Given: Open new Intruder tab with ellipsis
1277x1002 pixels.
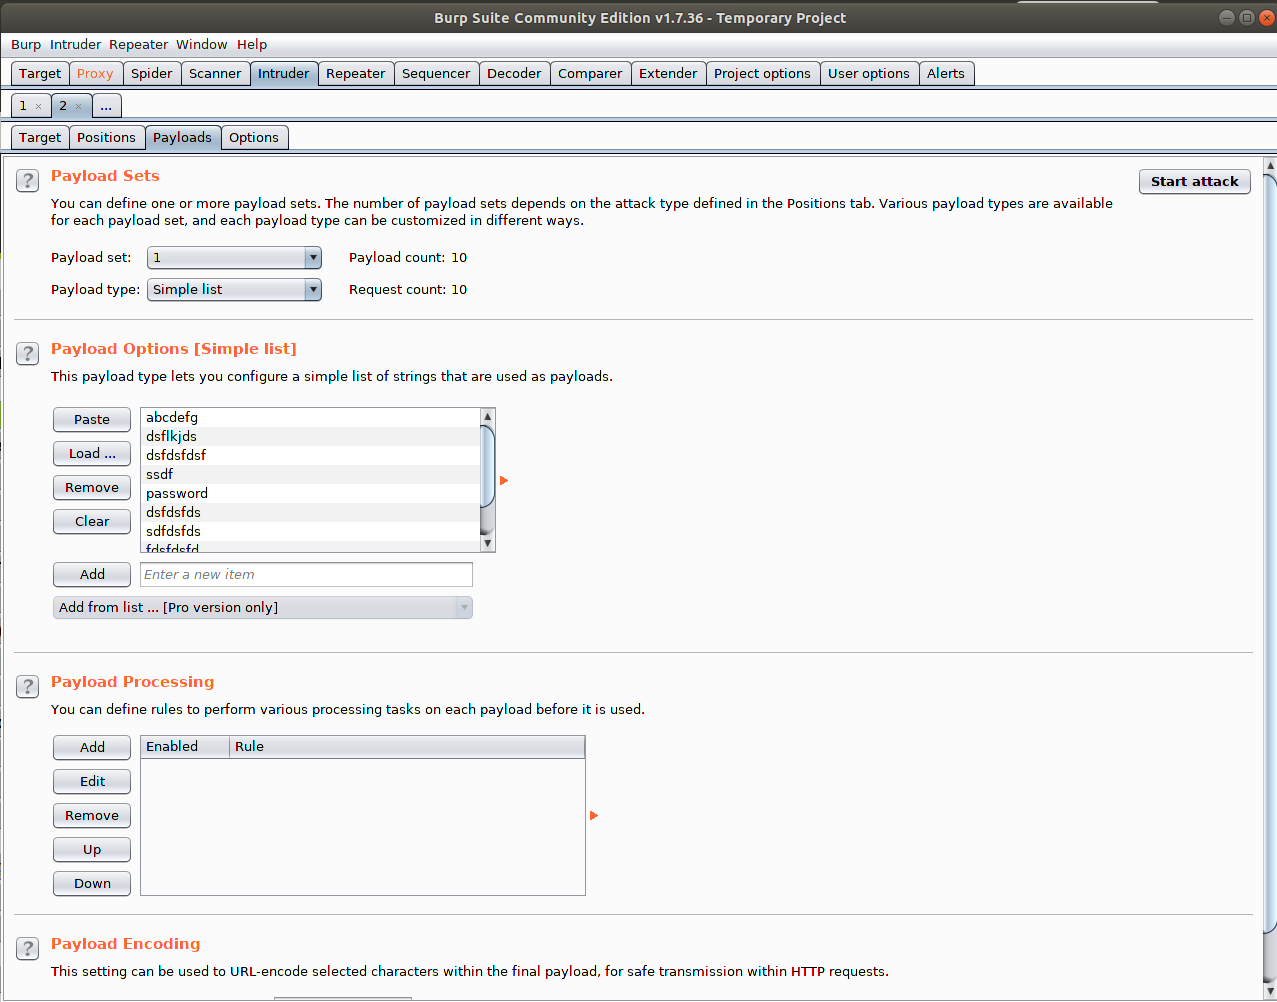Looking at the screenshot, I should tap(106, 106).
